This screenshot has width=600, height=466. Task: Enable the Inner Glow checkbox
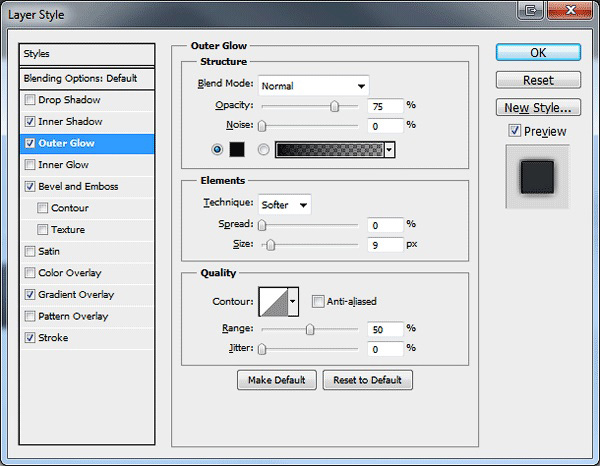(30, 165)
